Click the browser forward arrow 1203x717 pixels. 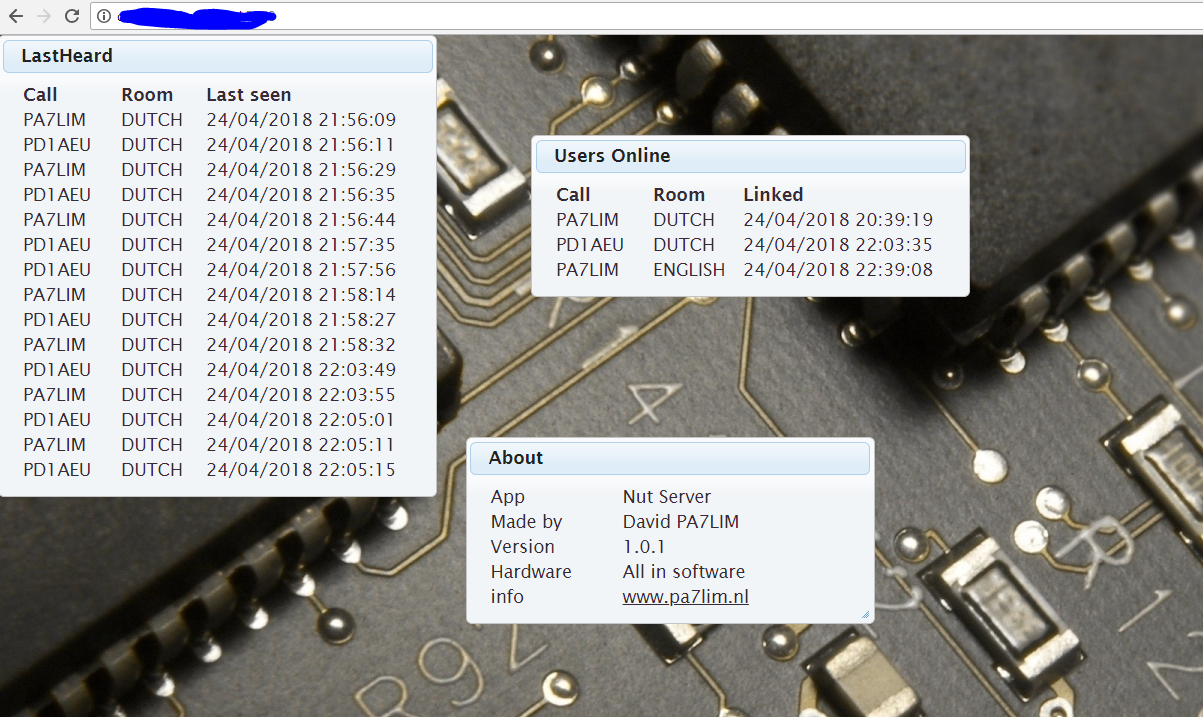click(43, 16)
